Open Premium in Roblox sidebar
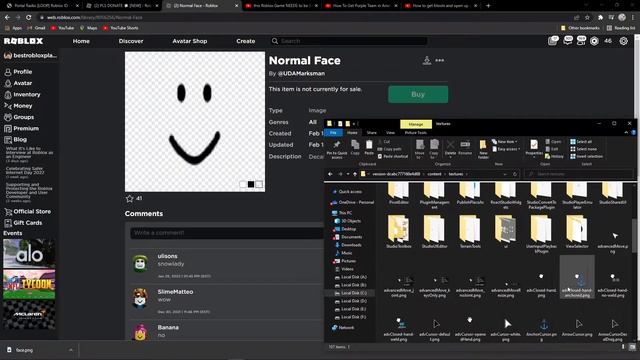The height and width of the screenshot is (360, 640). point(21,128)
